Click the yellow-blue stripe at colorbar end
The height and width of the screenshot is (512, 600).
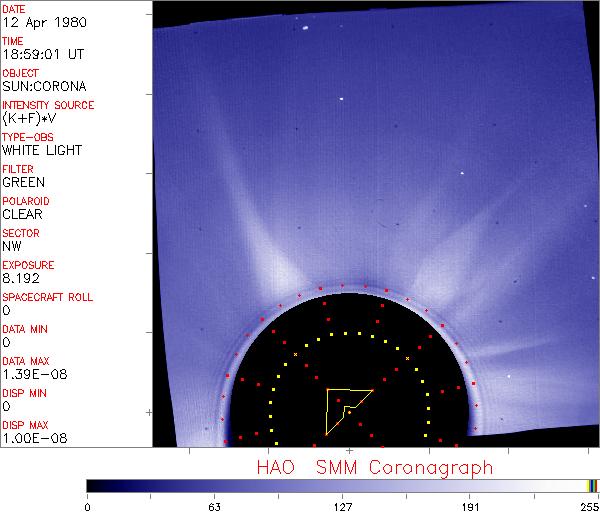tap(592, 485)
